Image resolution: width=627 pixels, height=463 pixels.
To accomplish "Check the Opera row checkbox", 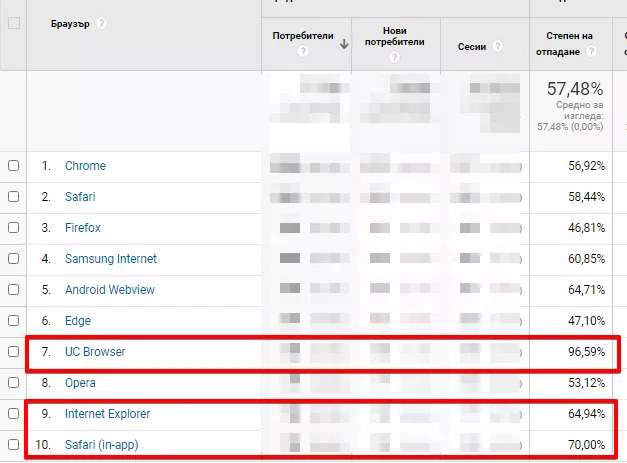I will point(14,382).
